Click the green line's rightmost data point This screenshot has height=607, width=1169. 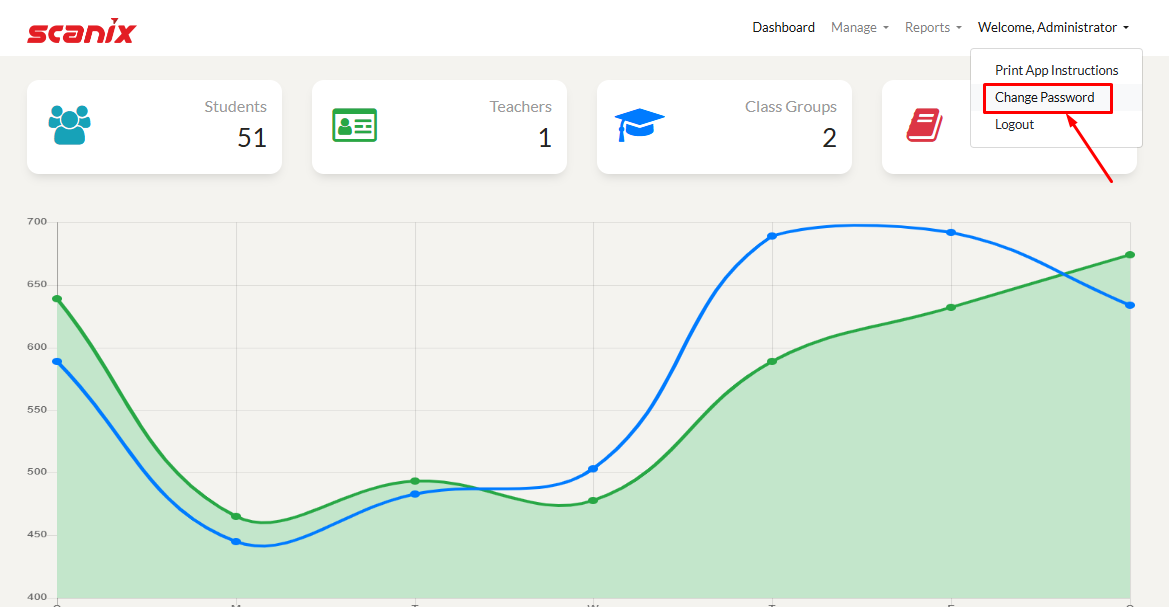coord(1130,255)
